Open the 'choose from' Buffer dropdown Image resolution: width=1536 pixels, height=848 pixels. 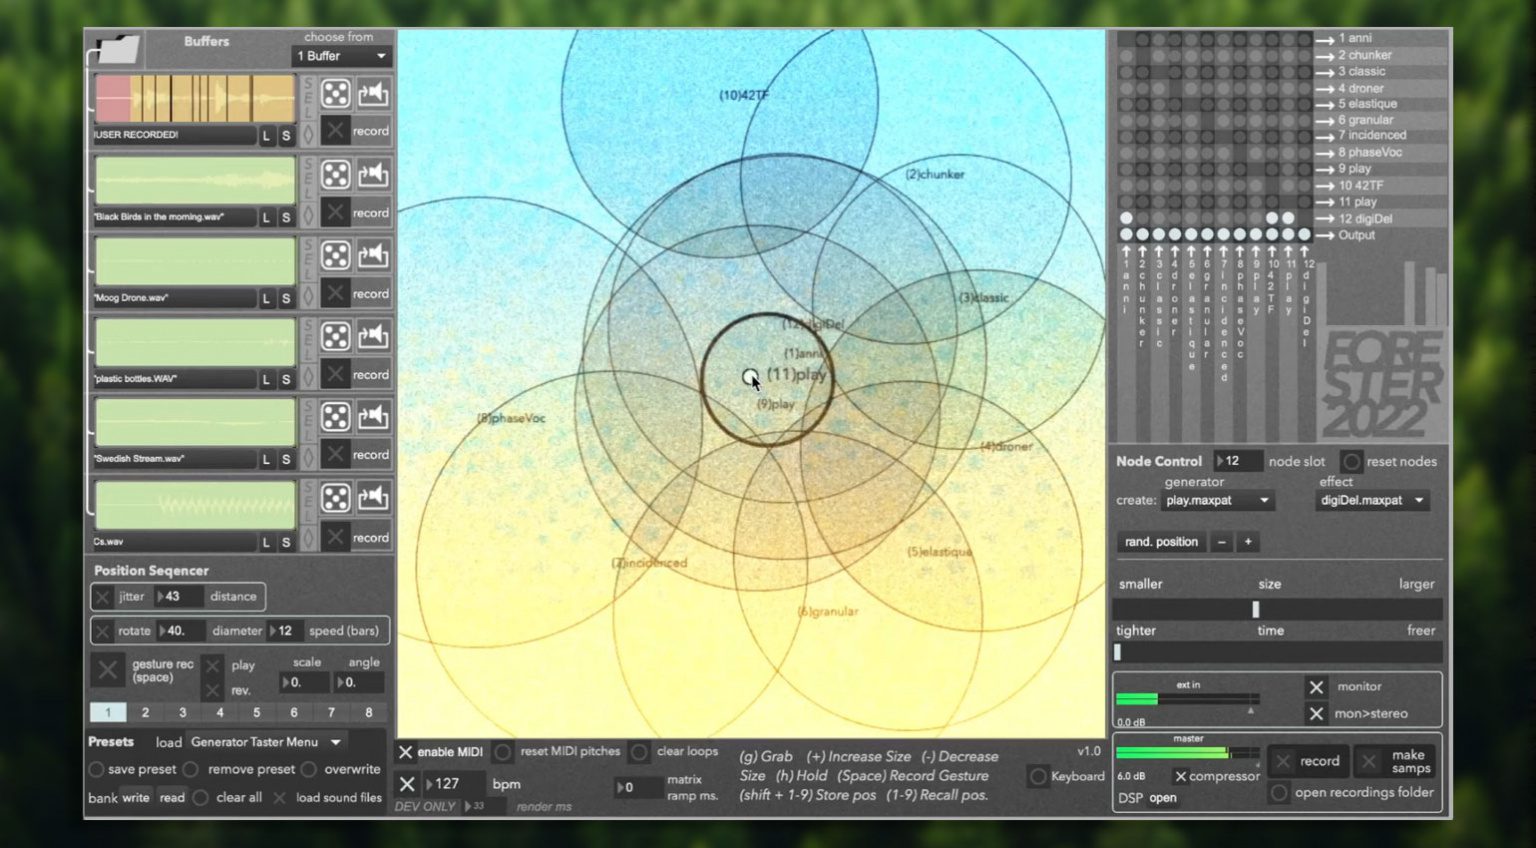coord(341,56)
